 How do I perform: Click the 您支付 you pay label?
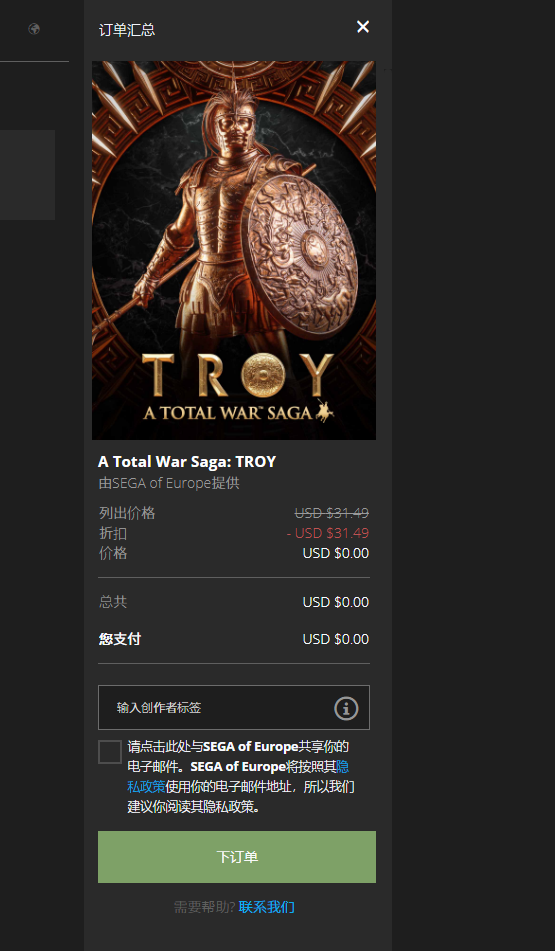(x=119, y=639)
